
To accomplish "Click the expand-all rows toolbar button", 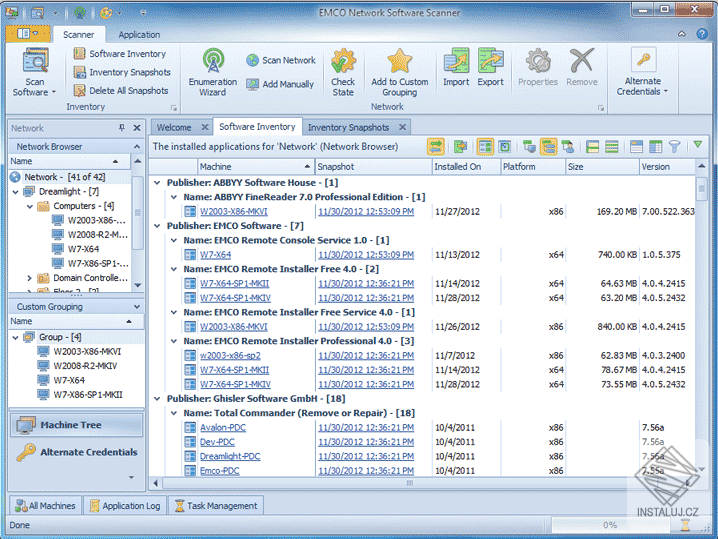I will pos(593,147).
